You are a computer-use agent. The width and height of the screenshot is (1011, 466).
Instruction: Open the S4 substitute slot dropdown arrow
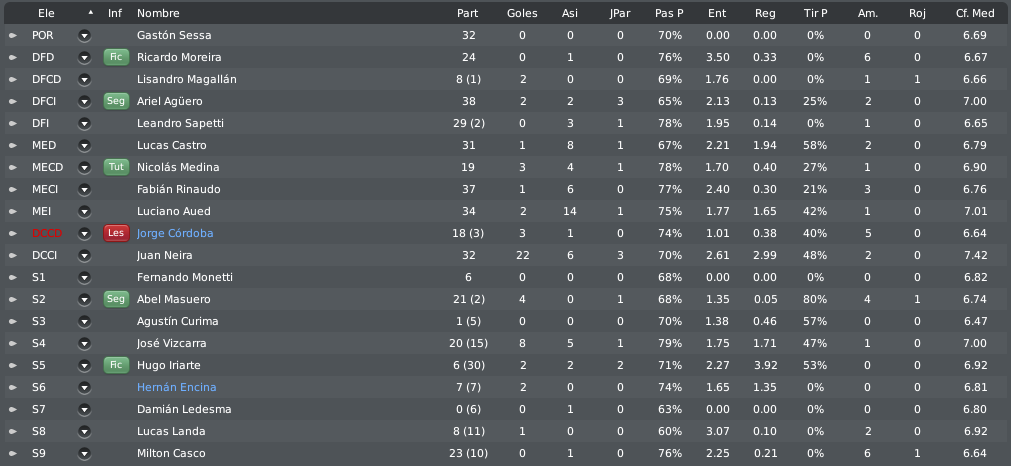84,343
